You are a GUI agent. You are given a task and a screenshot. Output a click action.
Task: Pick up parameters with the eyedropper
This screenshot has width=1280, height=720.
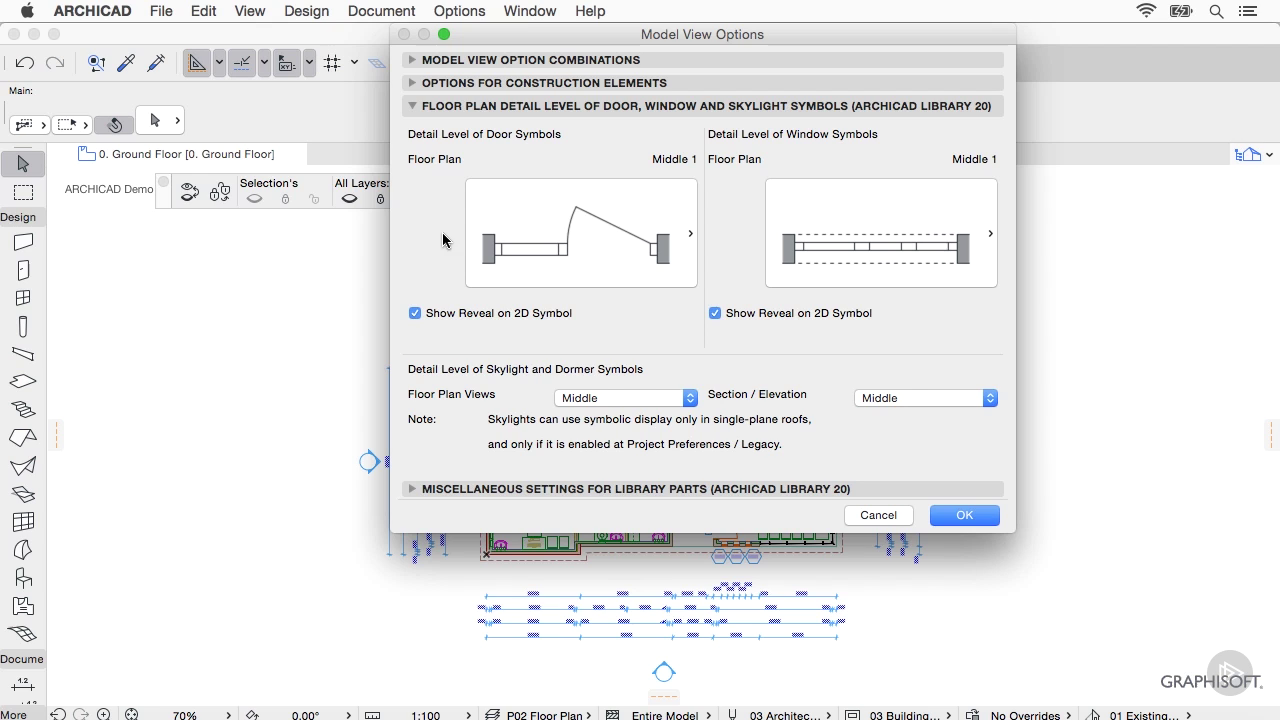coord(126,63)
